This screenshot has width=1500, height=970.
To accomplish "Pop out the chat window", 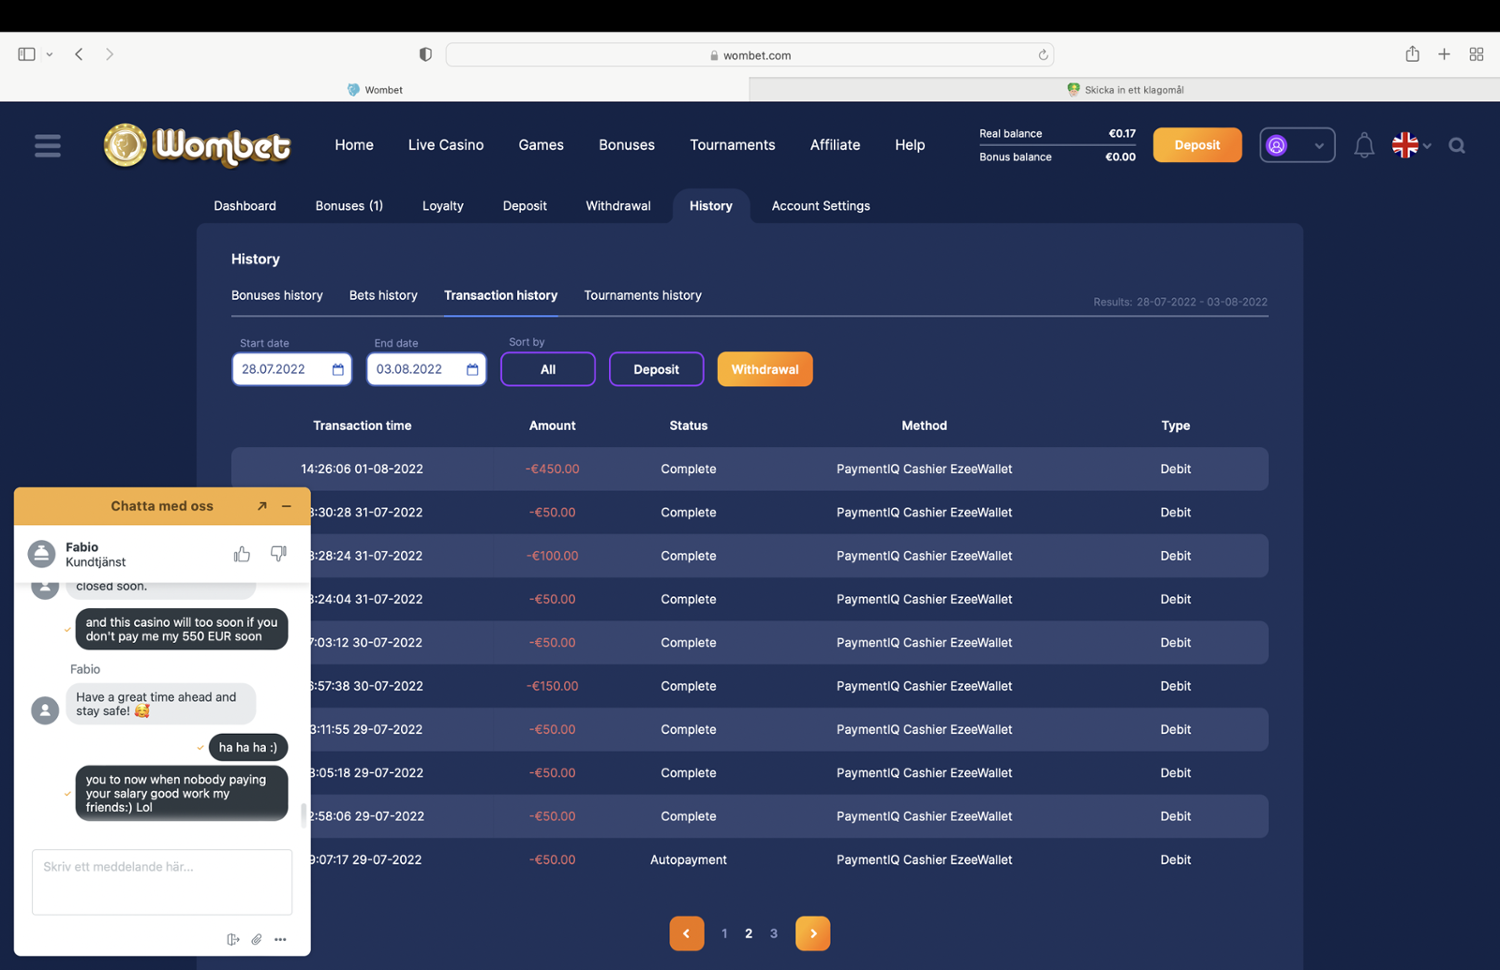I will pos(262,506).
